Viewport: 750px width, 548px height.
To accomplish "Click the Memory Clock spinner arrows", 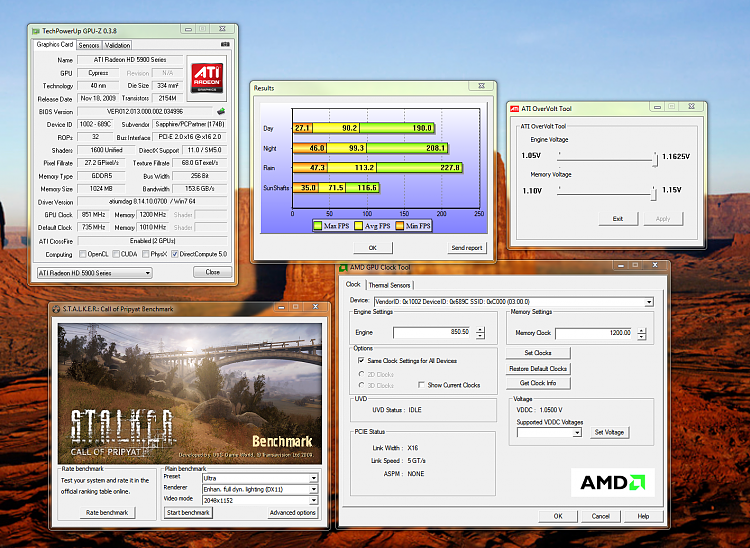I will [641, 334].
